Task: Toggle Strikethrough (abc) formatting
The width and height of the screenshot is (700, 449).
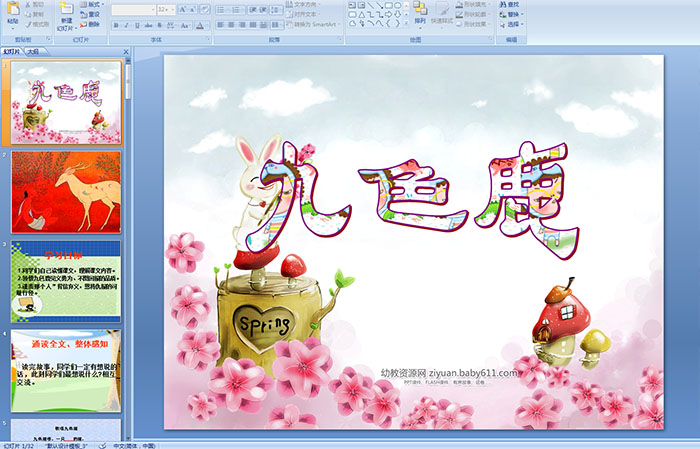Action: [x=149, y=25]
